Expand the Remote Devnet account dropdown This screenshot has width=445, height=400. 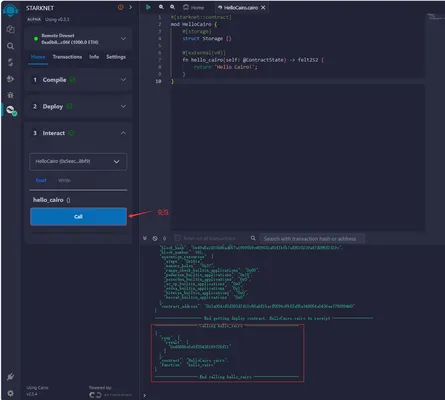tap(123, 39)
